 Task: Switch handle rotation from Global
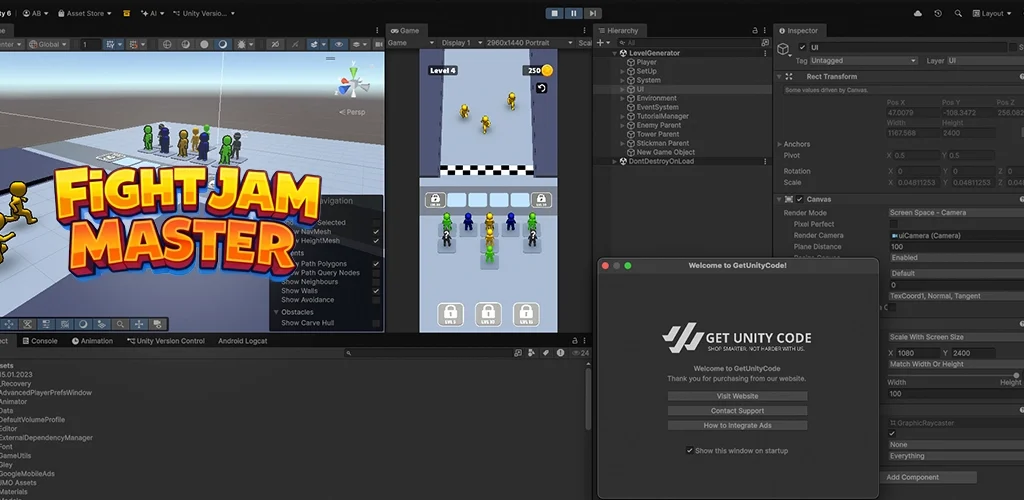[x=49, y=44]
